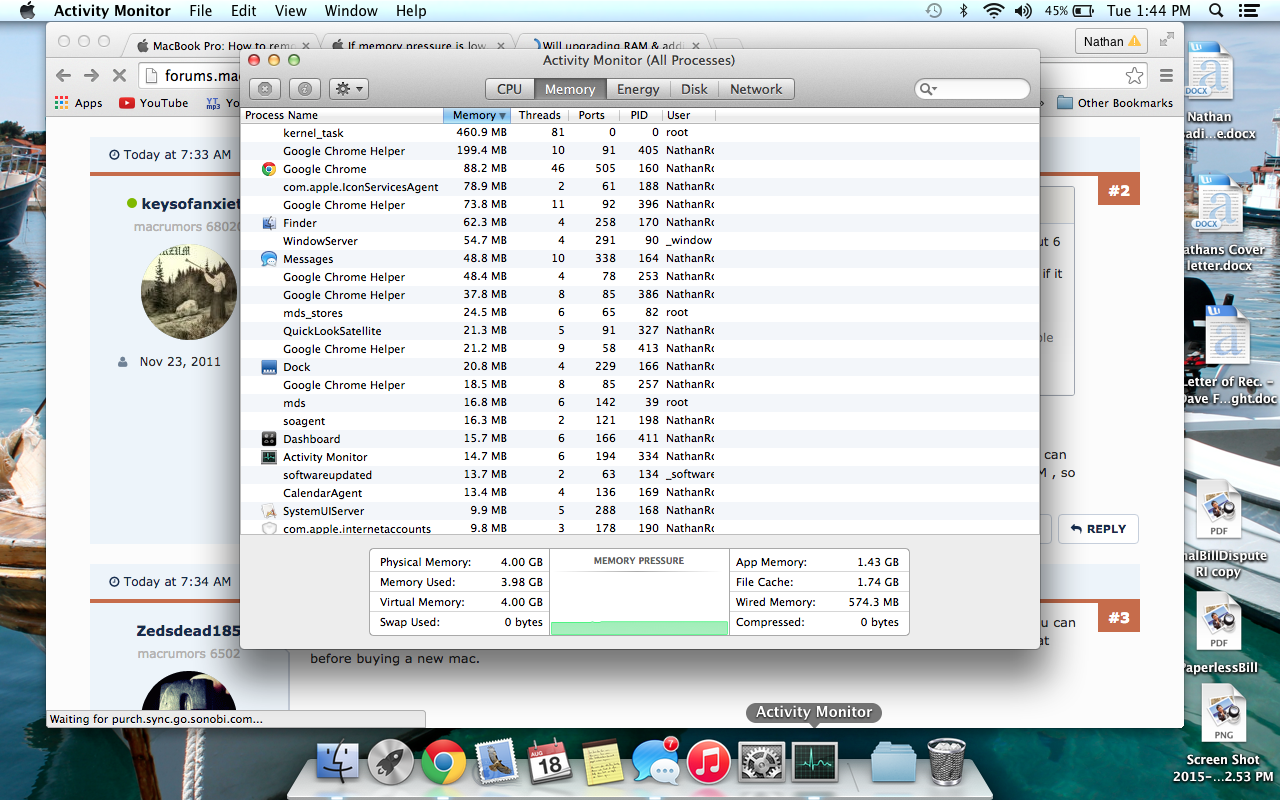Select the Memory tab
The height and width of the screenshot is (800, 1280).
(x=570, y=89)
